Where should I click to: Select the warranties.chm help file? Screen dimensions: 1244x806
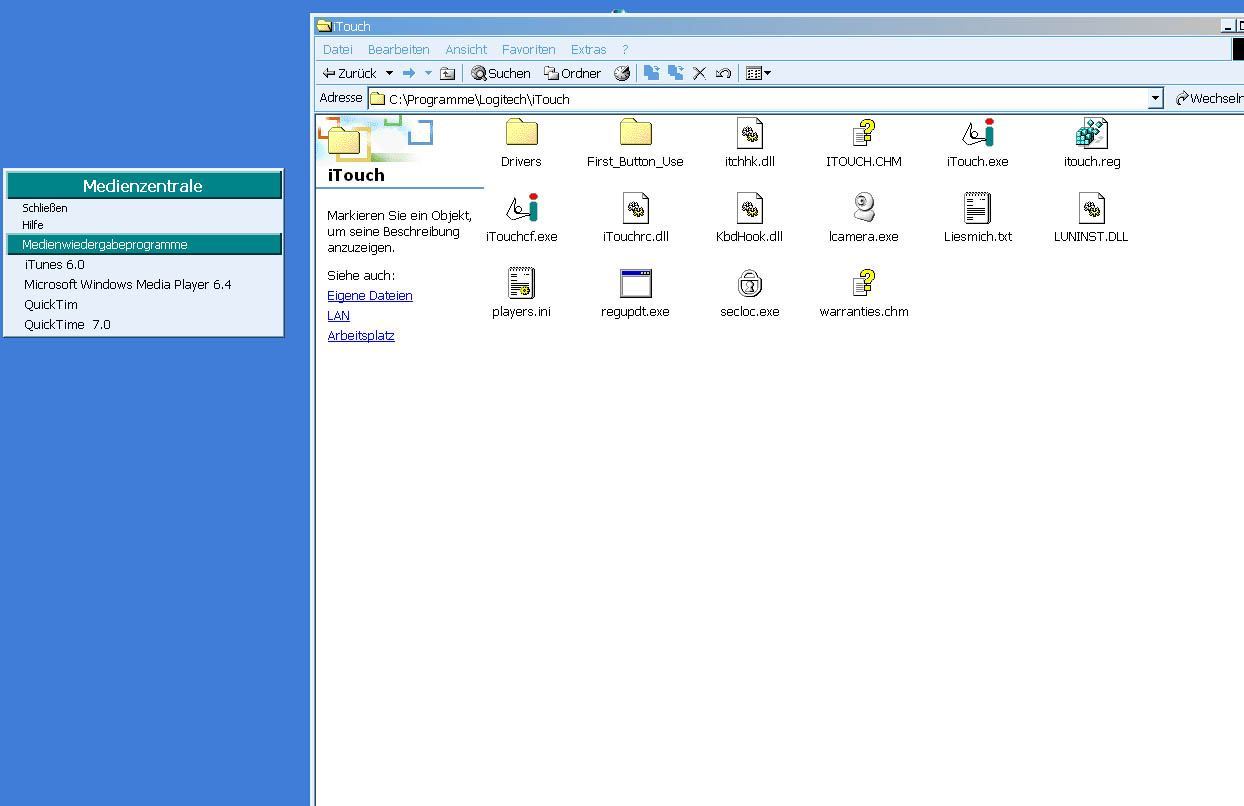[863, 293]
